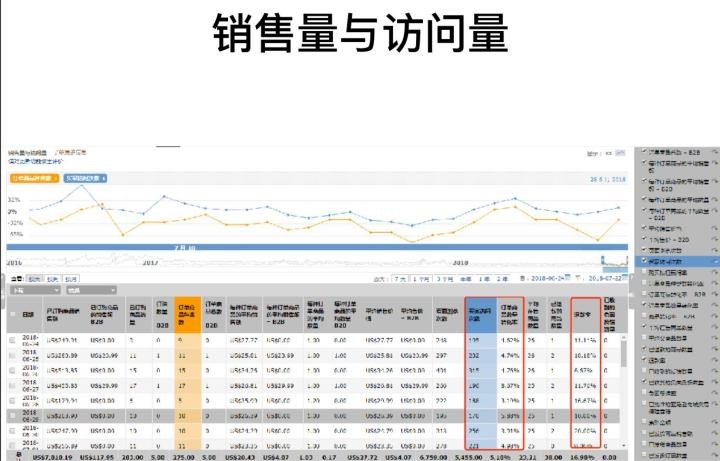Sort by 退款率 column header

click(585, 315)
